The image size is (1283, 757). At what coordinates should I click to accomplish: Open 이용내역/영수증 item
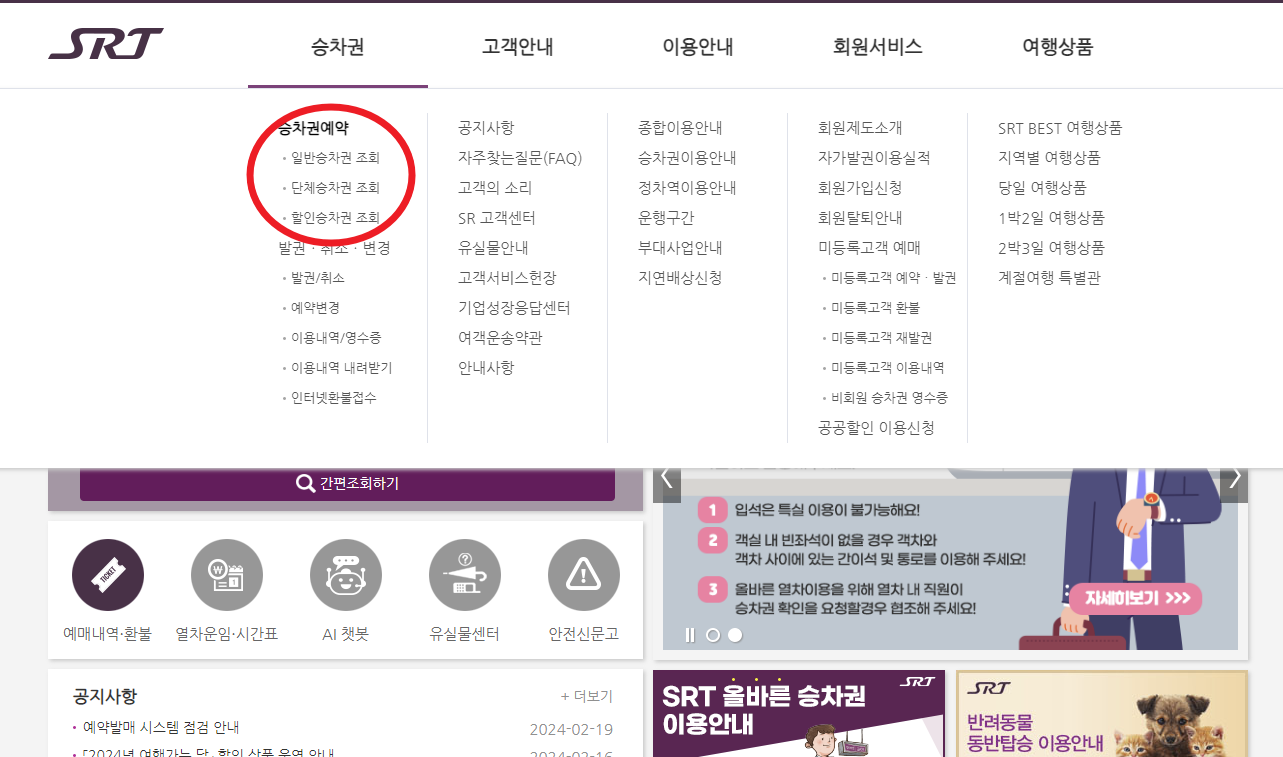coord(336,338)
